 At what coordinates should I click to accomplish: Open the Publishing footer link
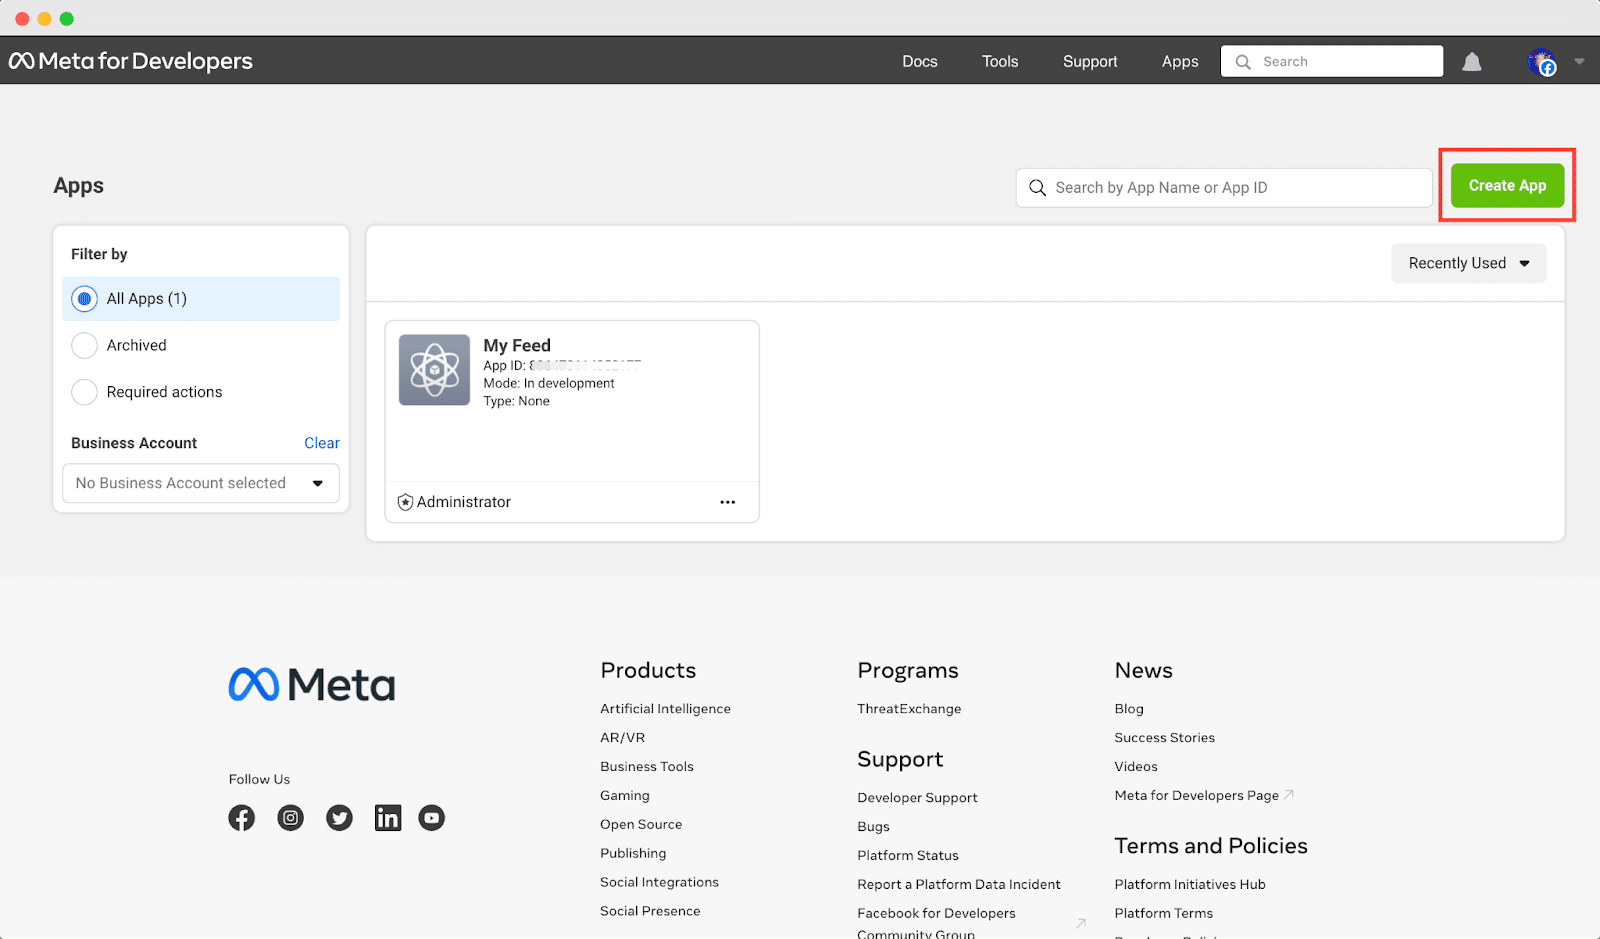pos(633,854)
